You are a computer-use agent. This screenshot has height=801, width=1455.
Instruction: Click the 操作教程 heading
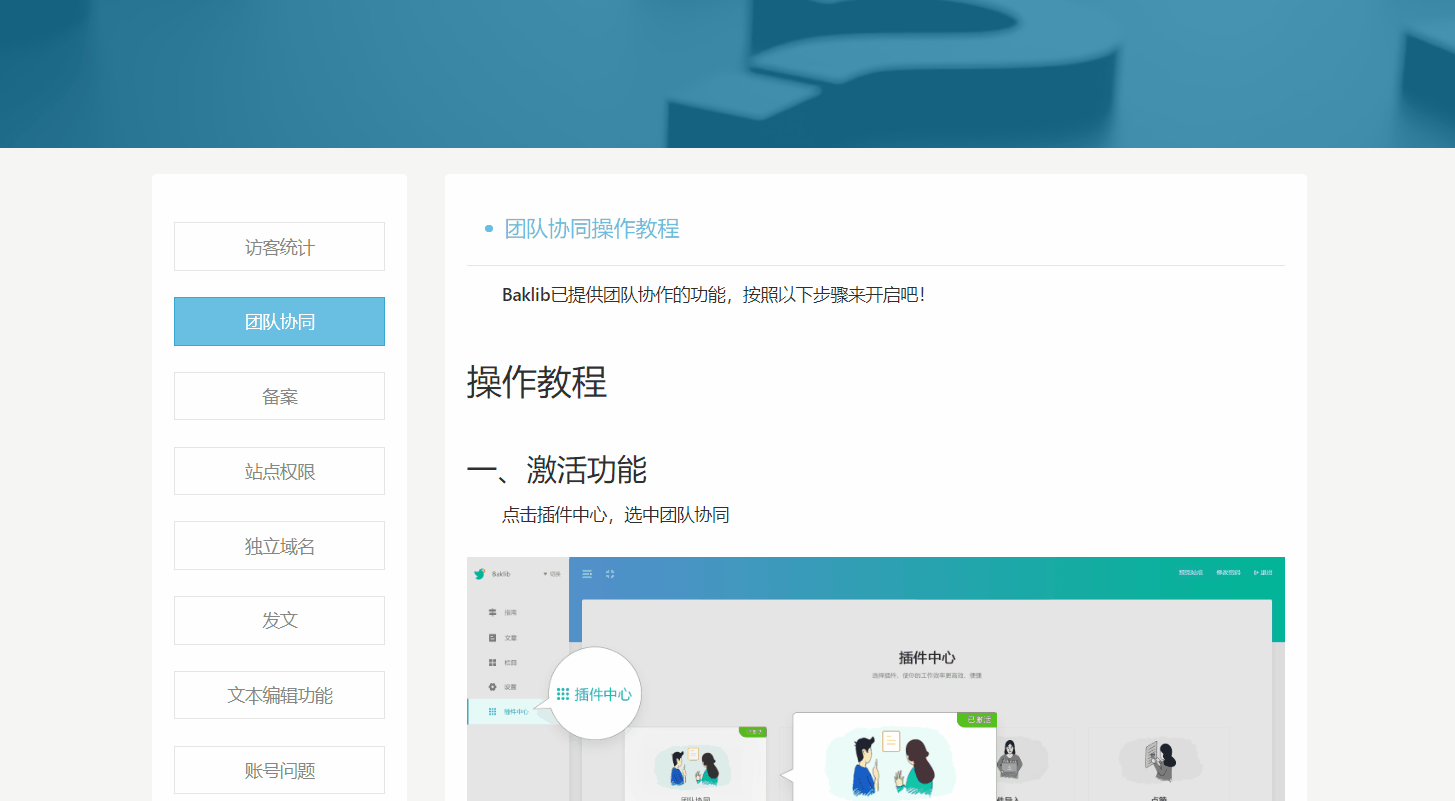(x=537, y=382)
